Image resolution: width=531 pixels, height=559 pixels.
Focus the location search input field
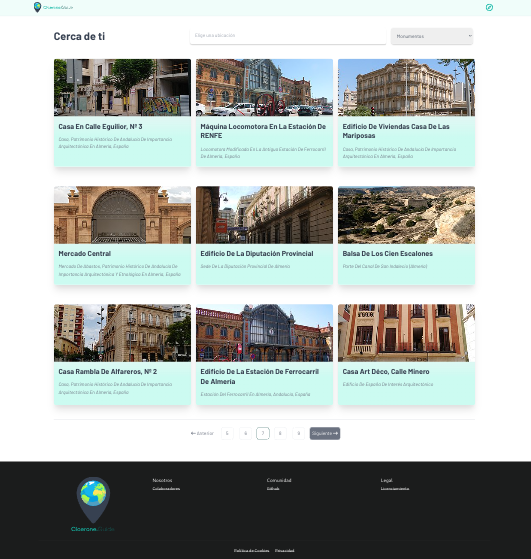(288, 36)
